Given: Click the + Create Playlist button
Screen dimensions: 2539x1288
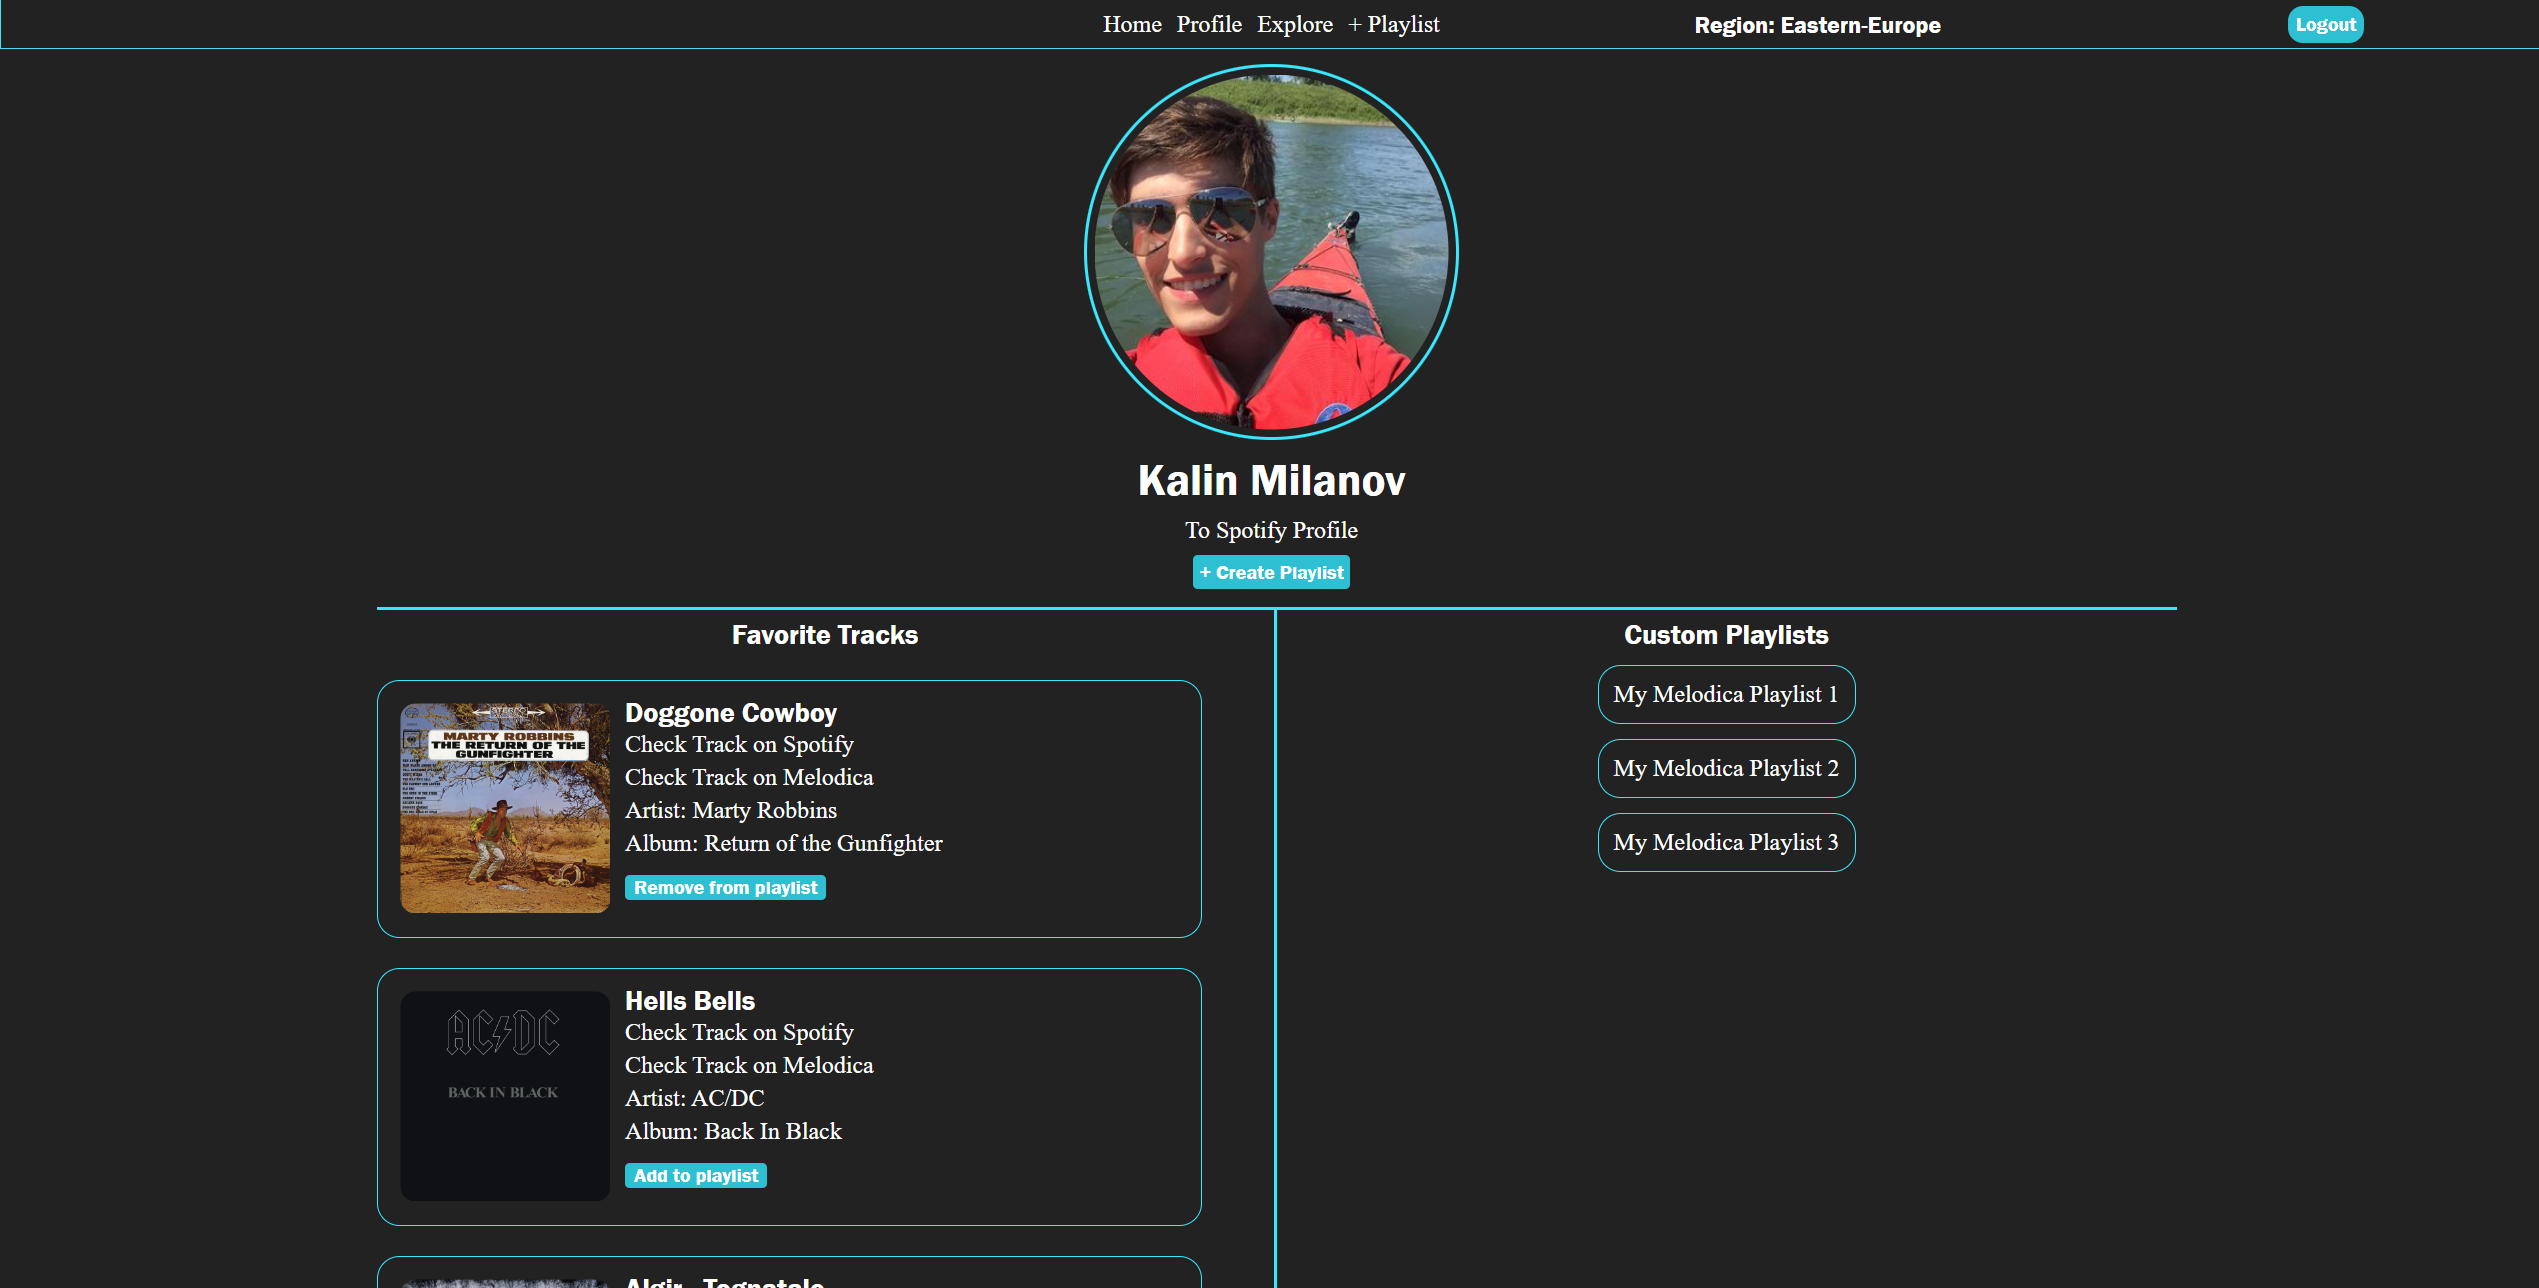Looking at the screenshot, I should (x=1271, y=572).
